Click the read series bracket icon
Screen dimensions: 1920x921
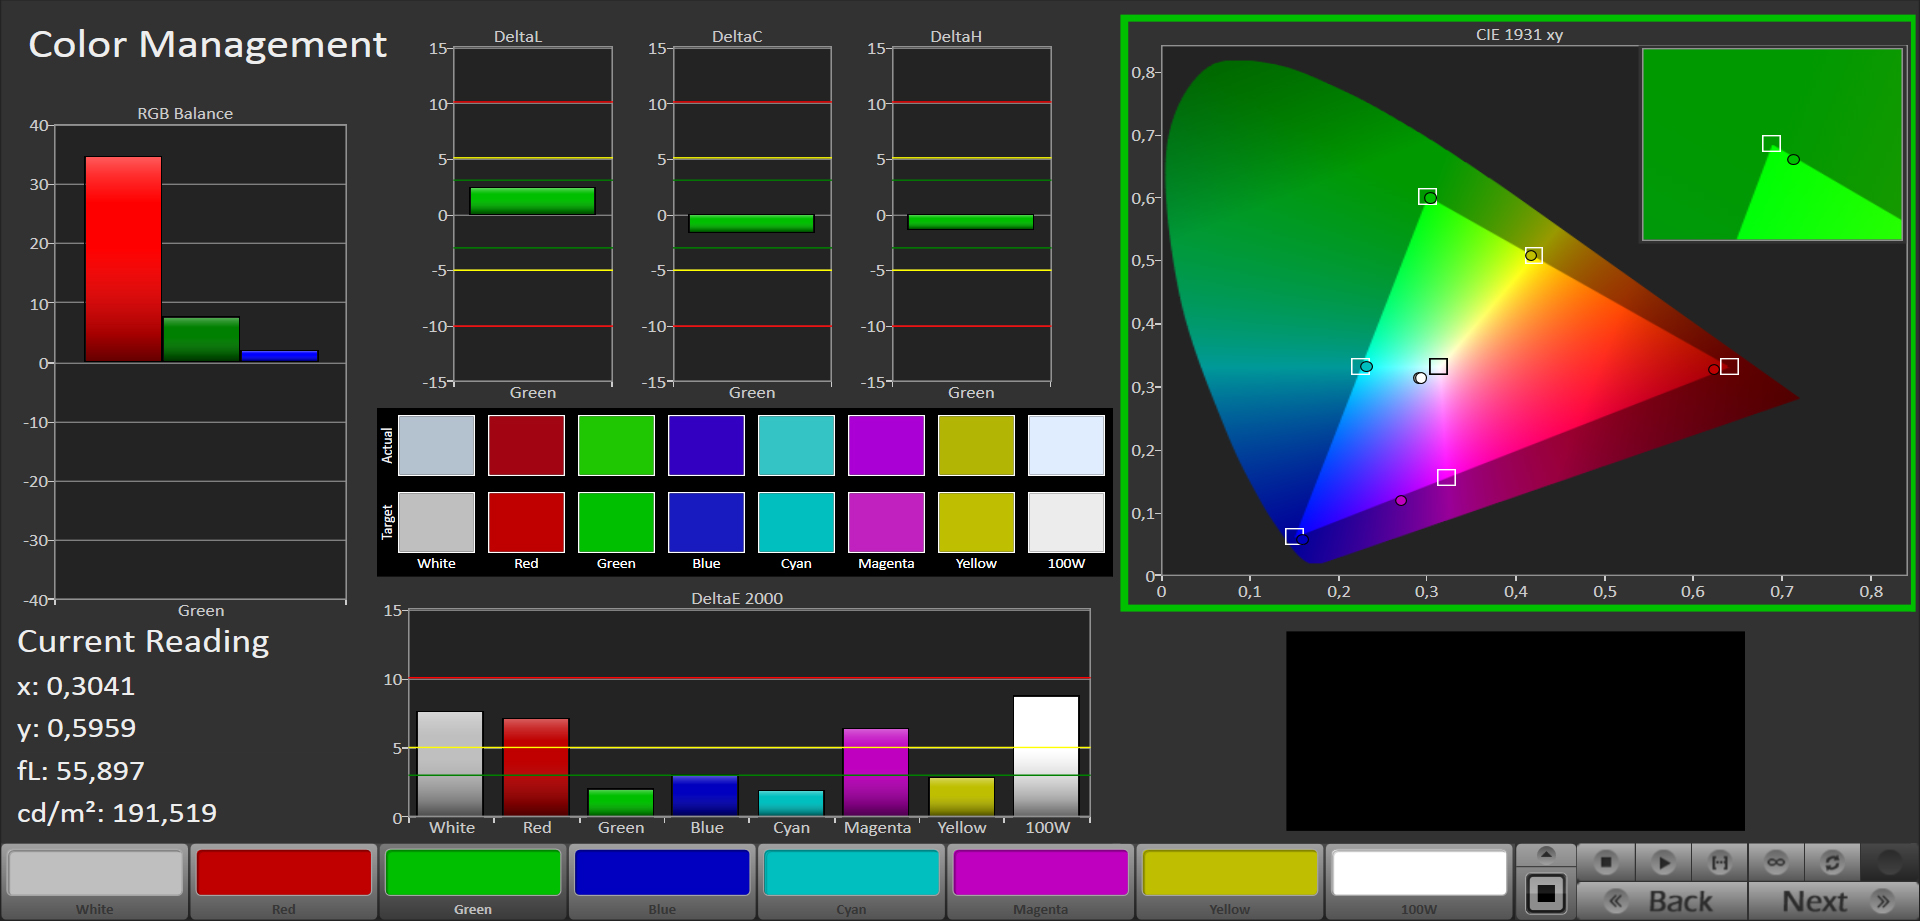click(x=1720, y=861)
